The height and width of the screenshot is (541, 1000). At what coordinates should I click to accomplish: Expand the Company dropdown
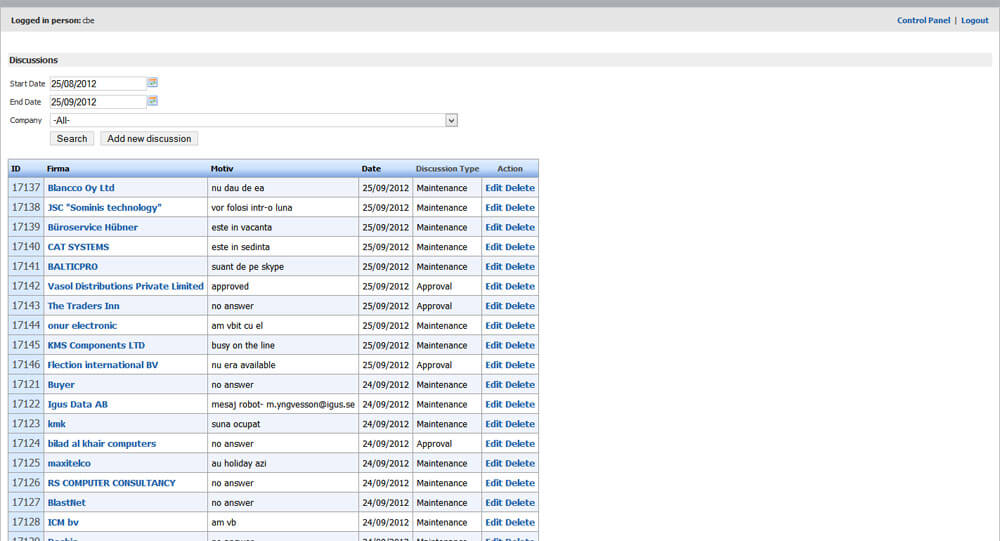[452, 120]
